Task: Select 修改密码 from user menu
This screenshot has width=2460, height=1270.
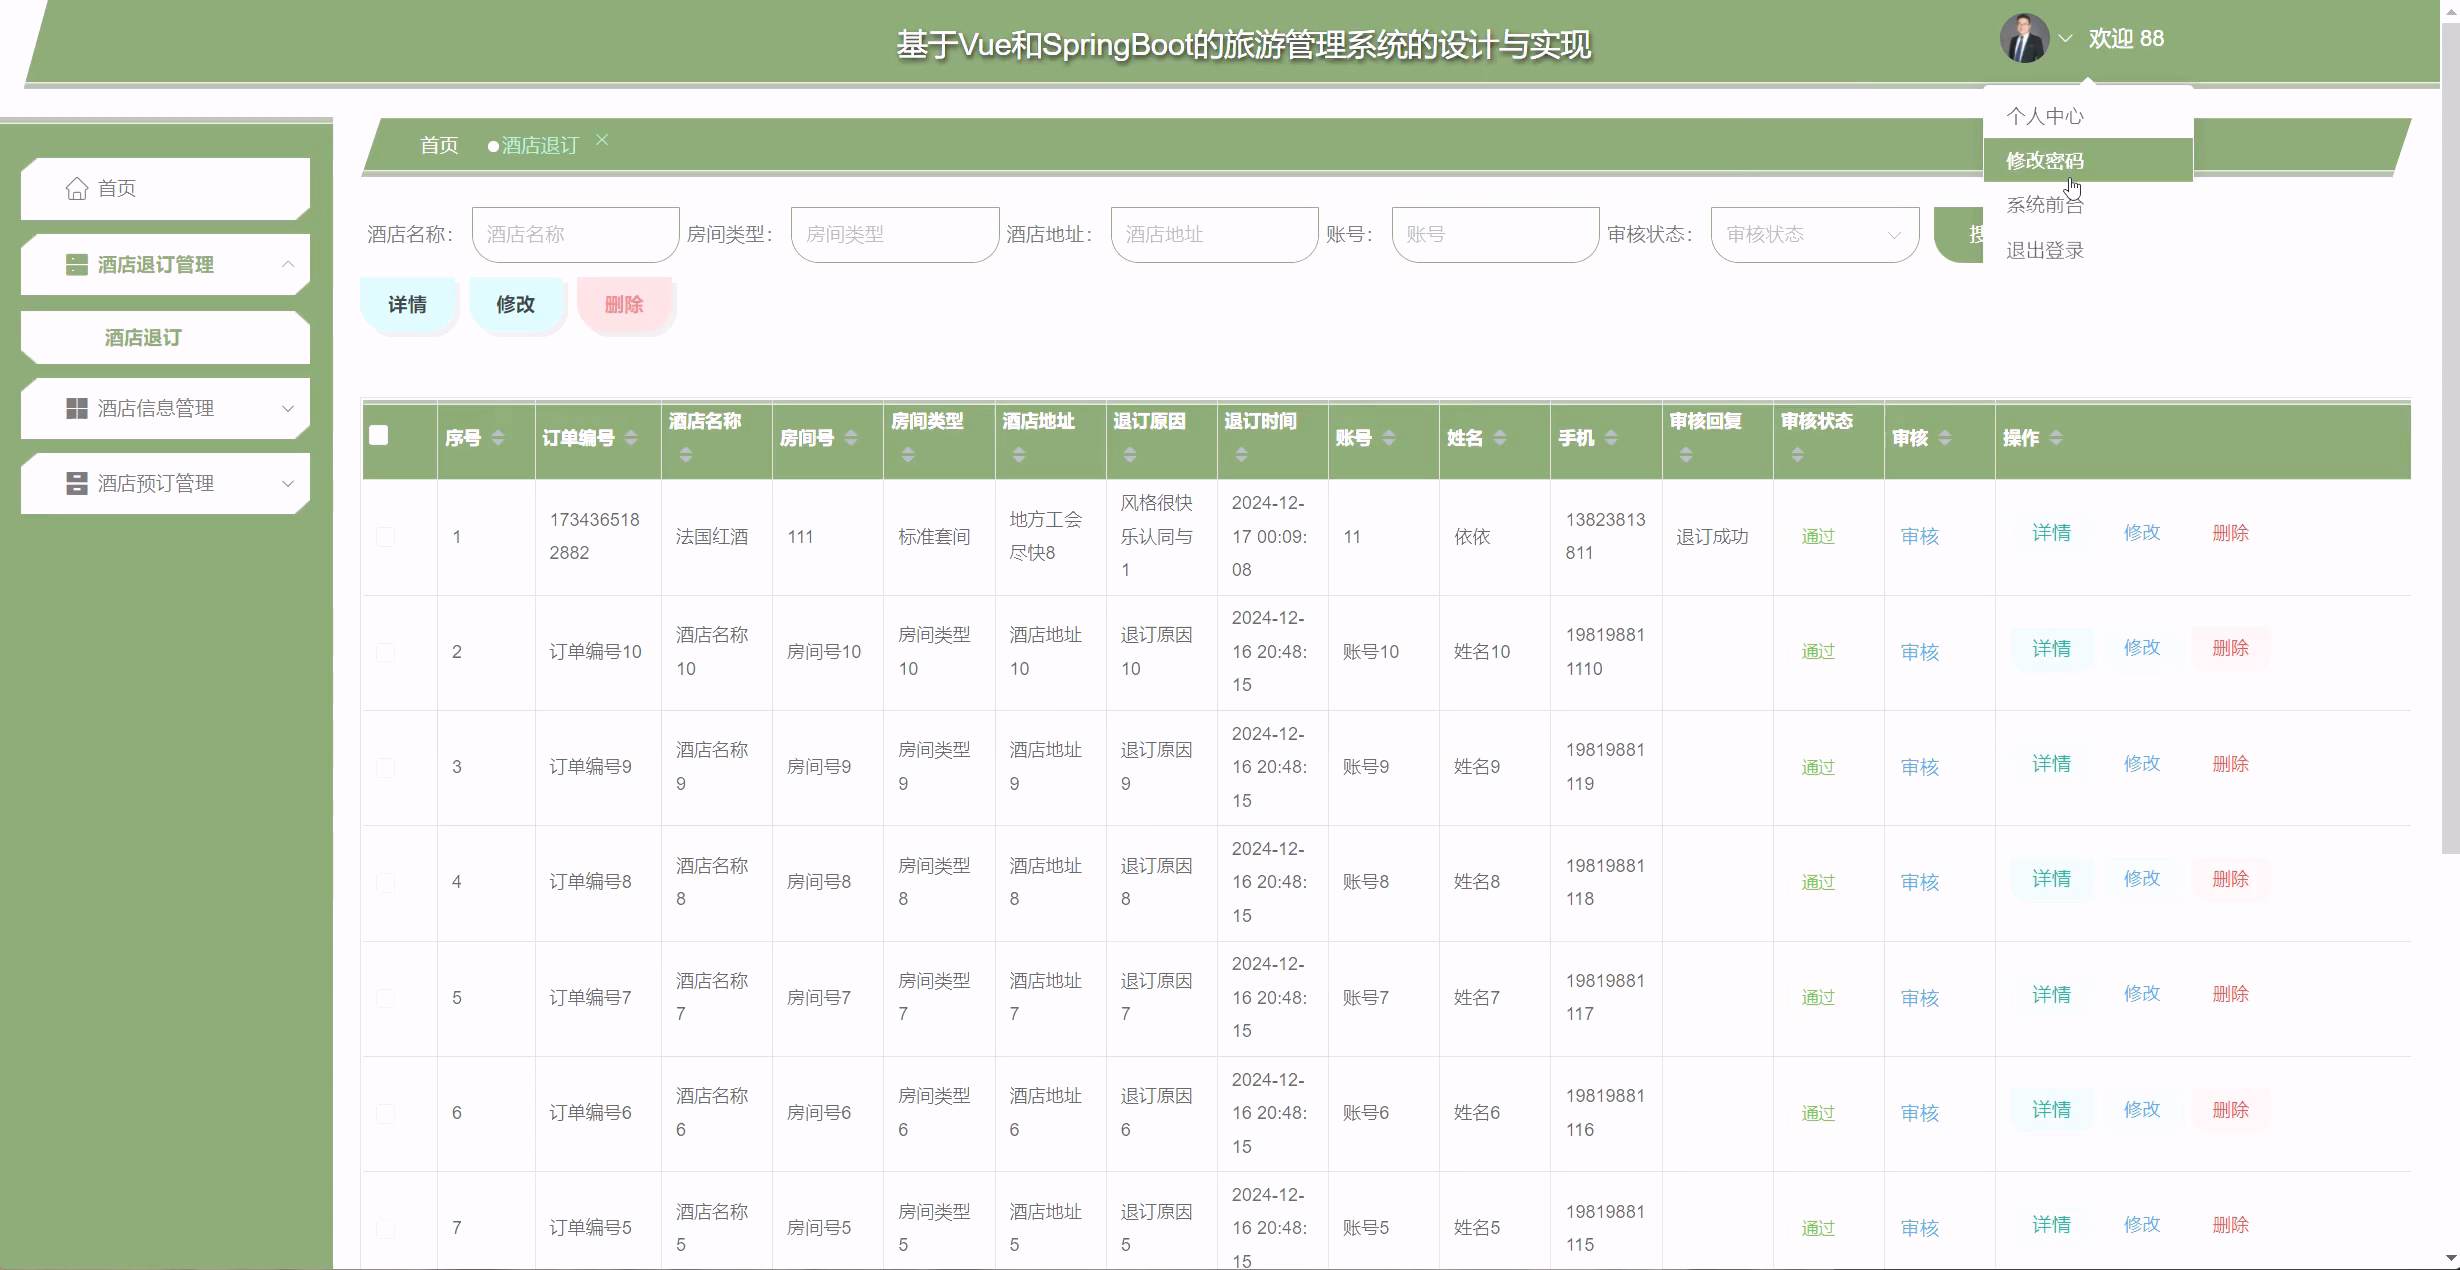Action: pyautogui.click(x=2088, y=160)
